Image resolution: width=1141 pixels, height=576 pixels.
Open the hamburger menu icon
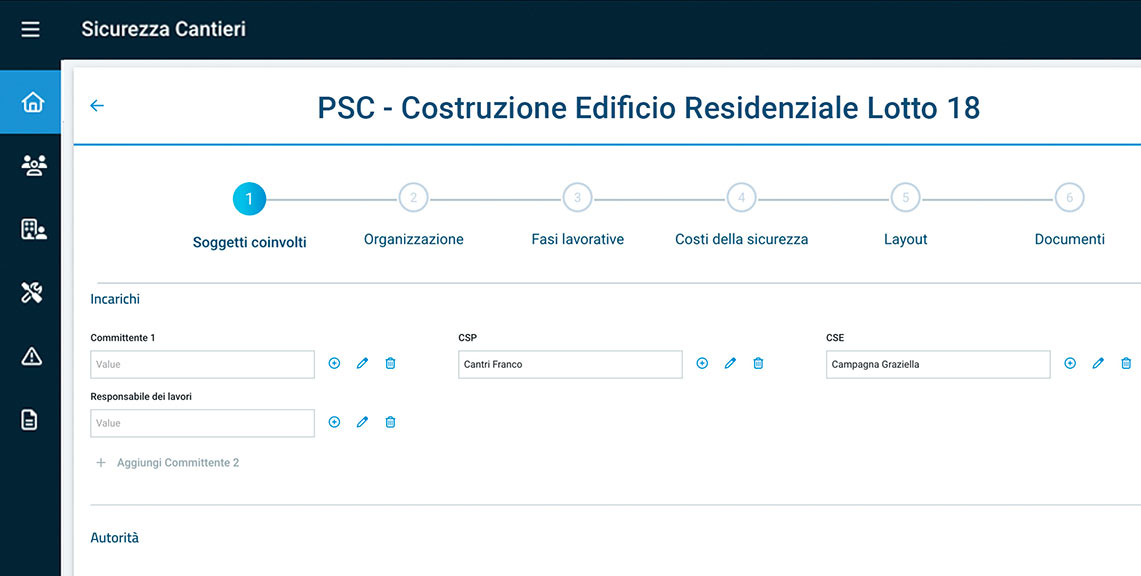click(x=31, y=29)
